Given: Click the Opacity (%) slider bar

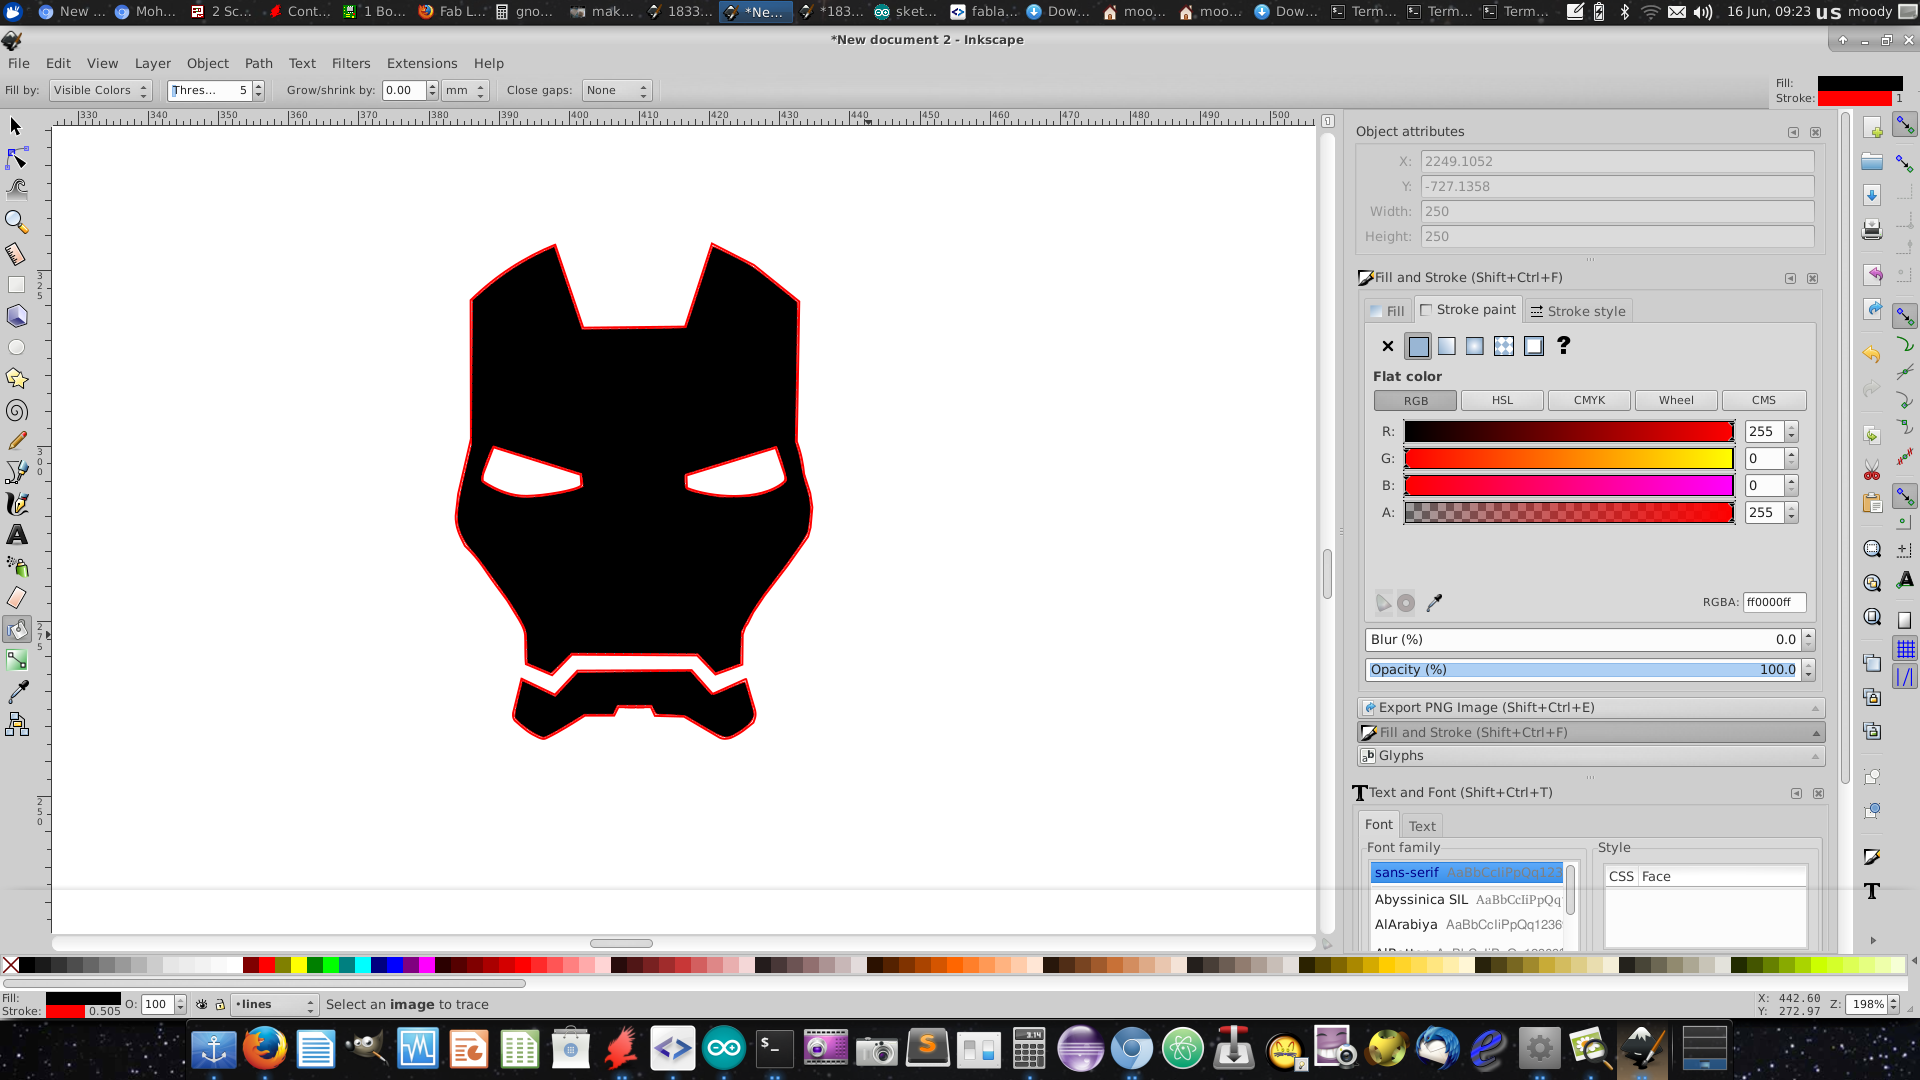Looking at the screenshot, I should pos(1584,670).
